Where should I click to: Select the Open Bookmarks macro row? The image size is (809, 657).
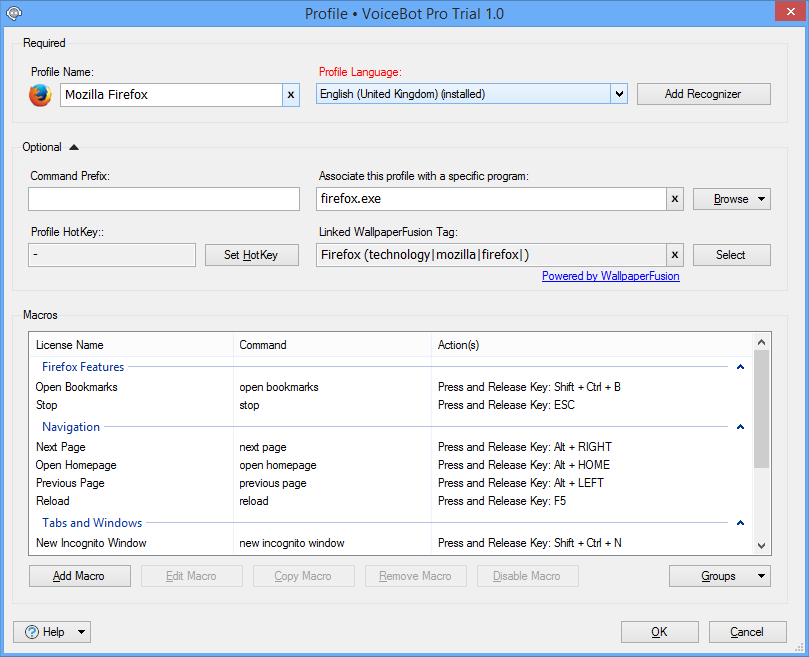[x=391, y=387]
